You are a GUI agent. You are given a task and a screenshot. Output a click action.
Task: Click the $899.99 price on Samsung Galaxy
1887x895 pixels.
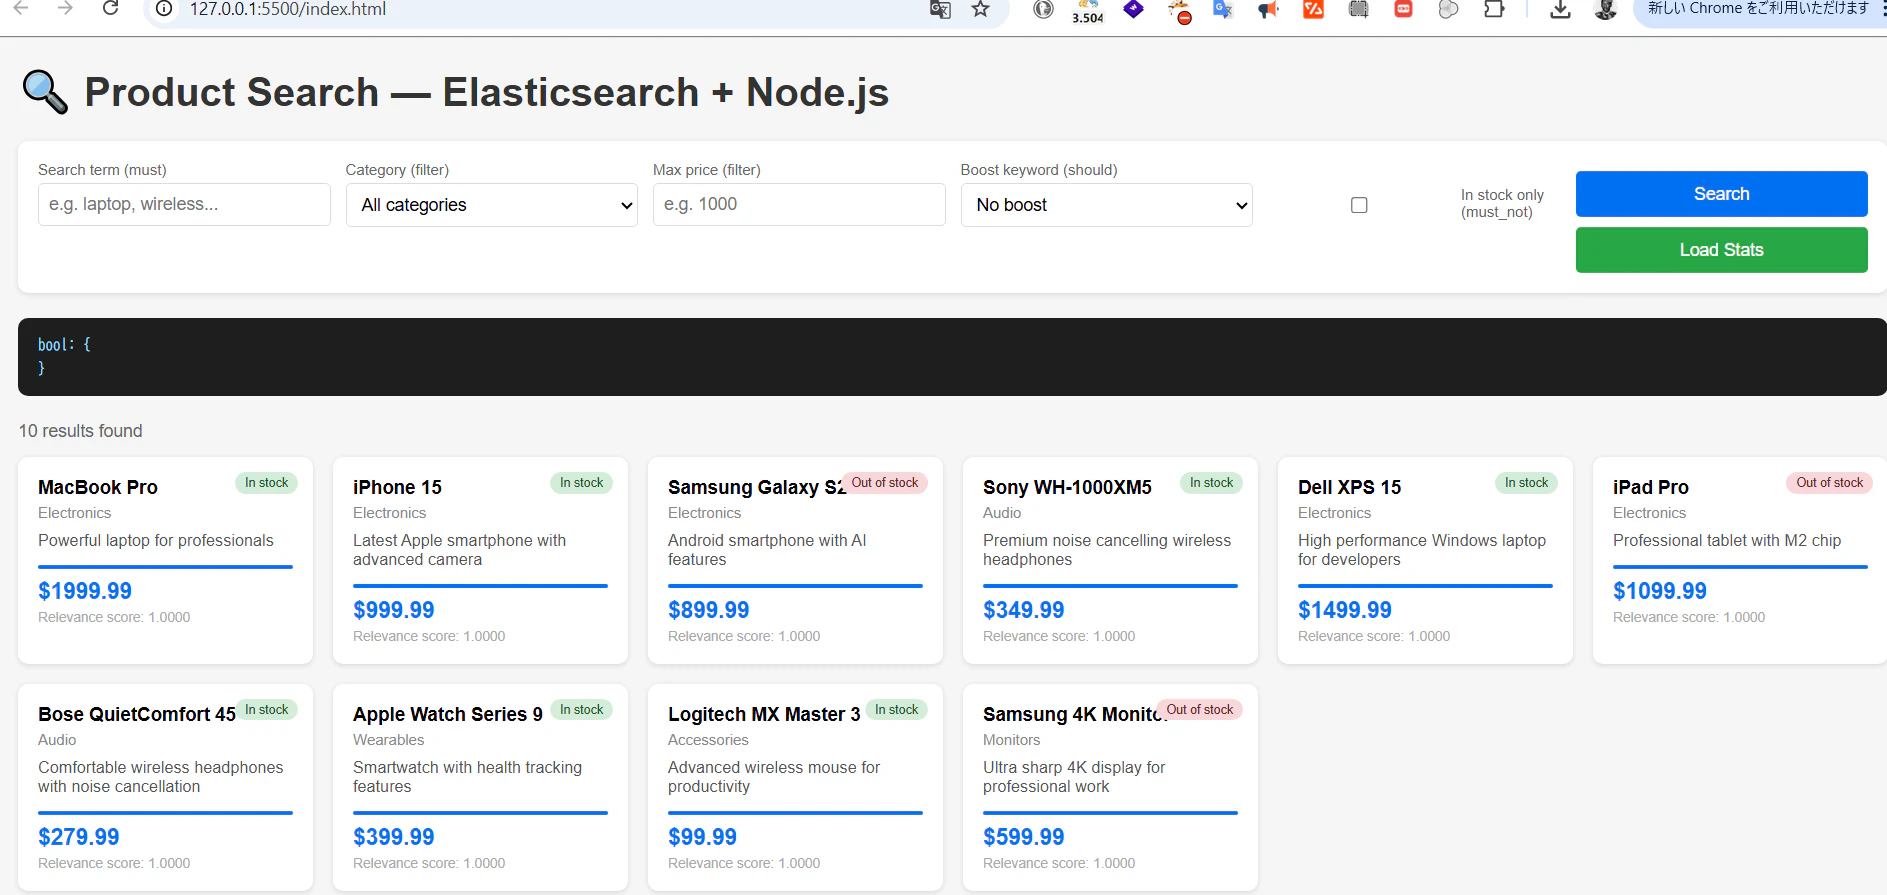pos(709,610)
